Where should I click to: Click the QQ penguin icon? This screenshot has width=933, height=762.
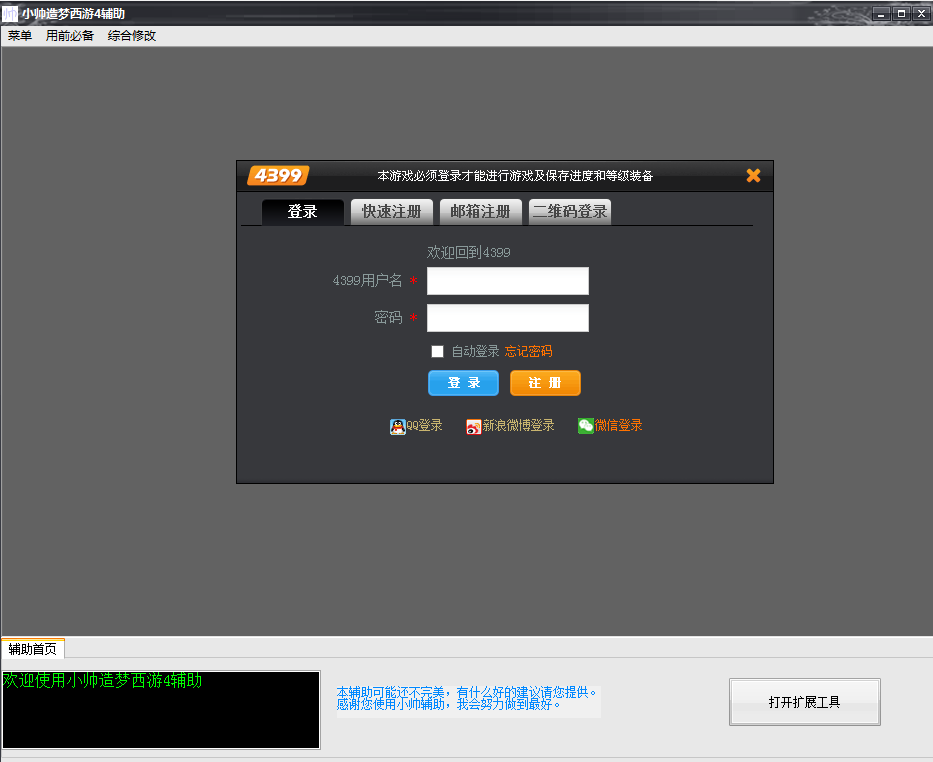(x=397, y=427)
